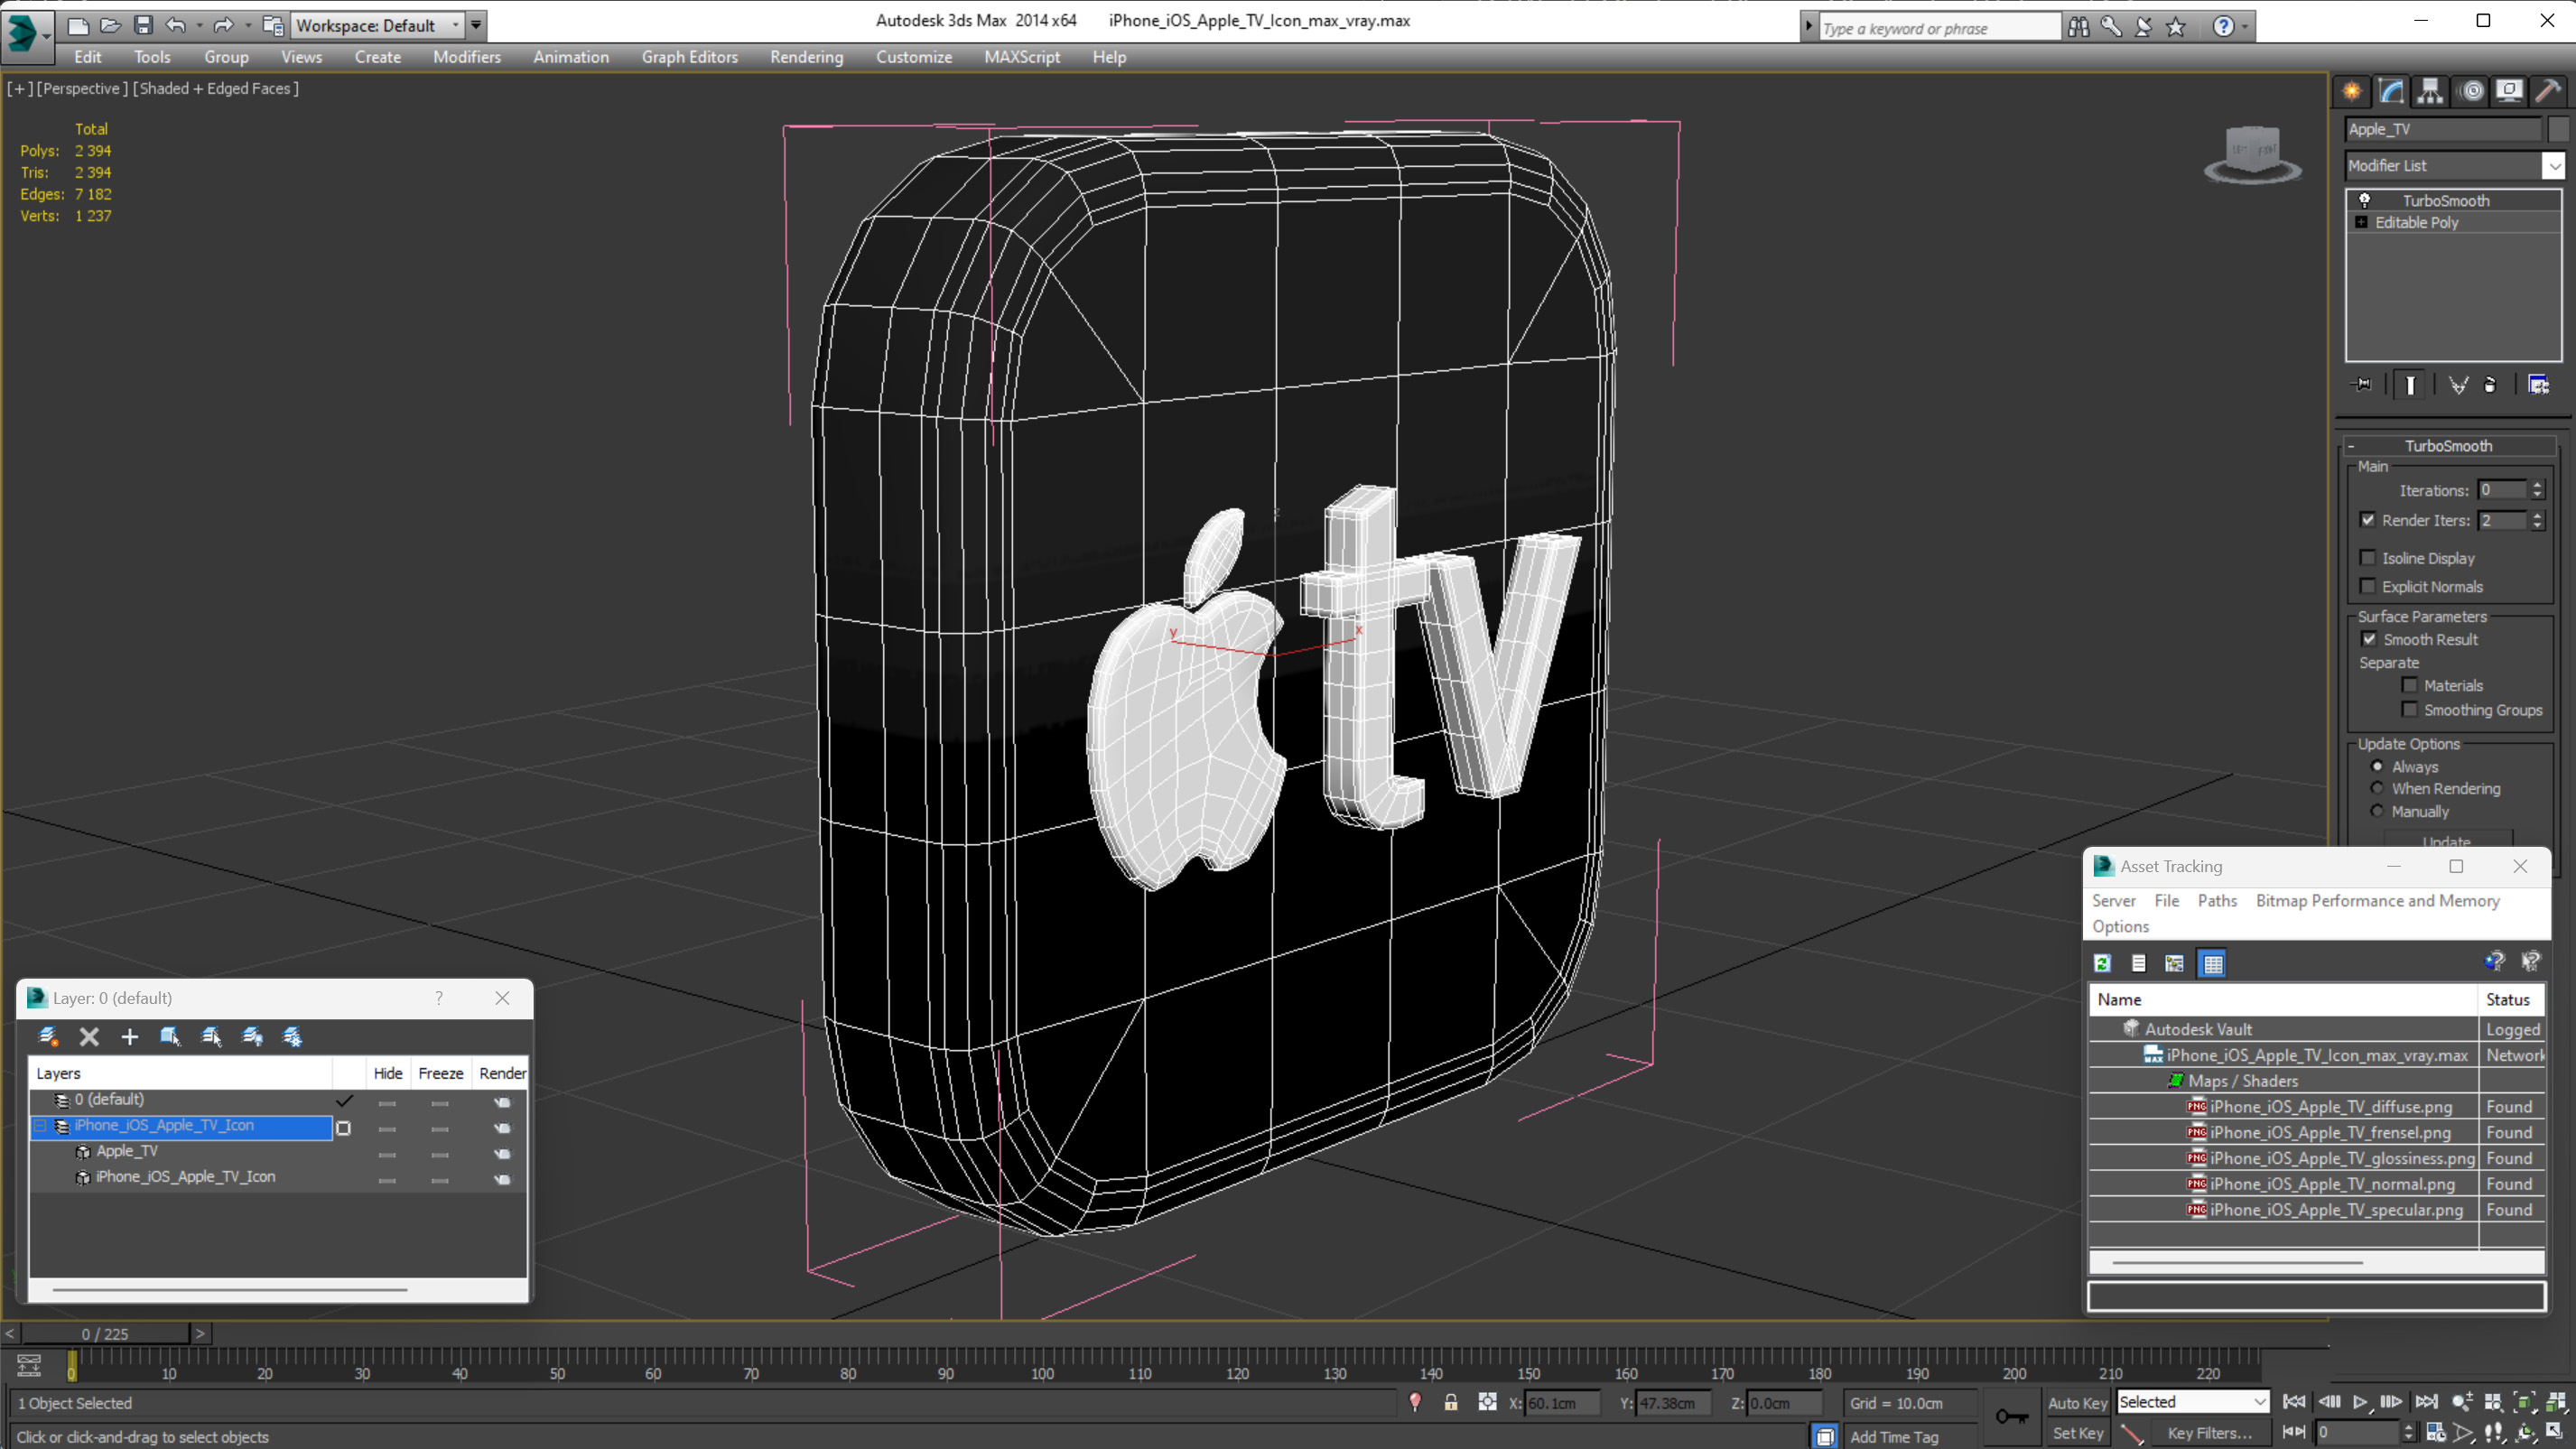Open the Motion command panel tab
2576x1449 pixels.
2471,92
